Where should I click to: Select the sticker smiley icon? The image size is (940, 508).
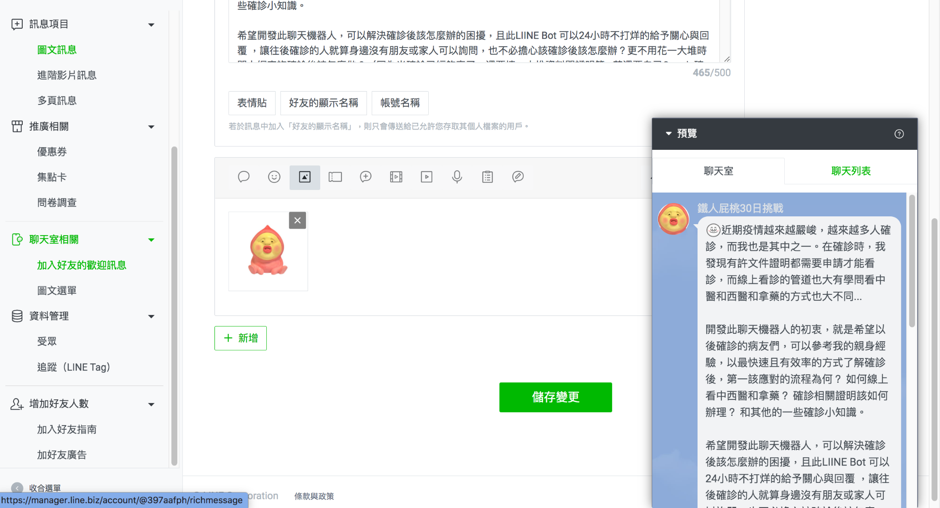tap(274, 177)
